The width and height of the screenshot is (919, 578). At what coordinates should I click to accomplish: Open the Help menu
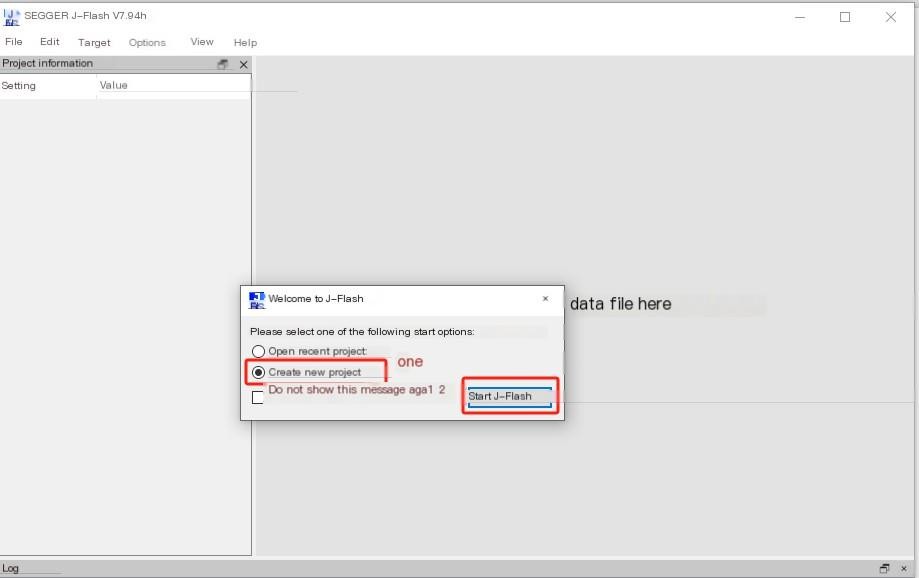tap(245, 43)
